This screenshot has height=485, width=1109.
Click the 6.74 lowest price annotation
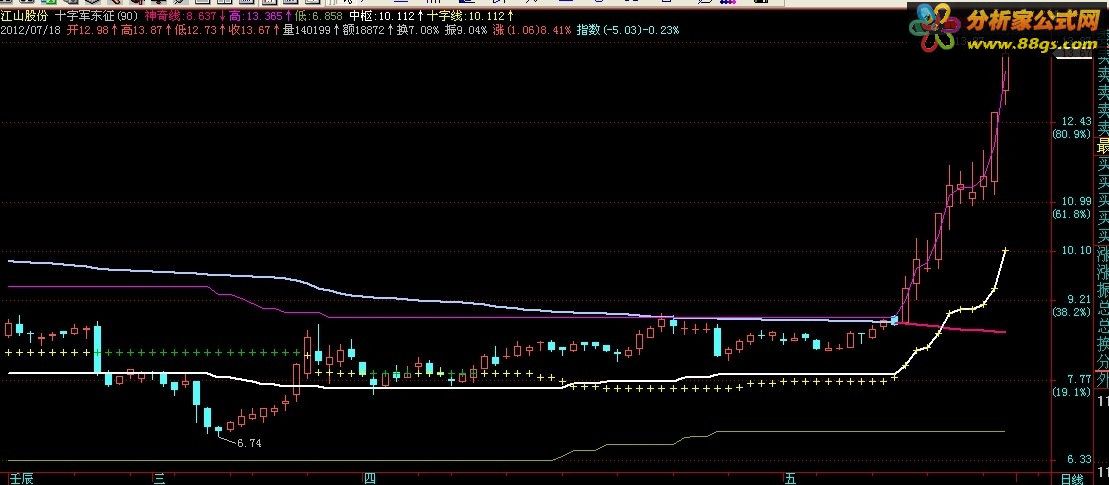pos(249,443)
